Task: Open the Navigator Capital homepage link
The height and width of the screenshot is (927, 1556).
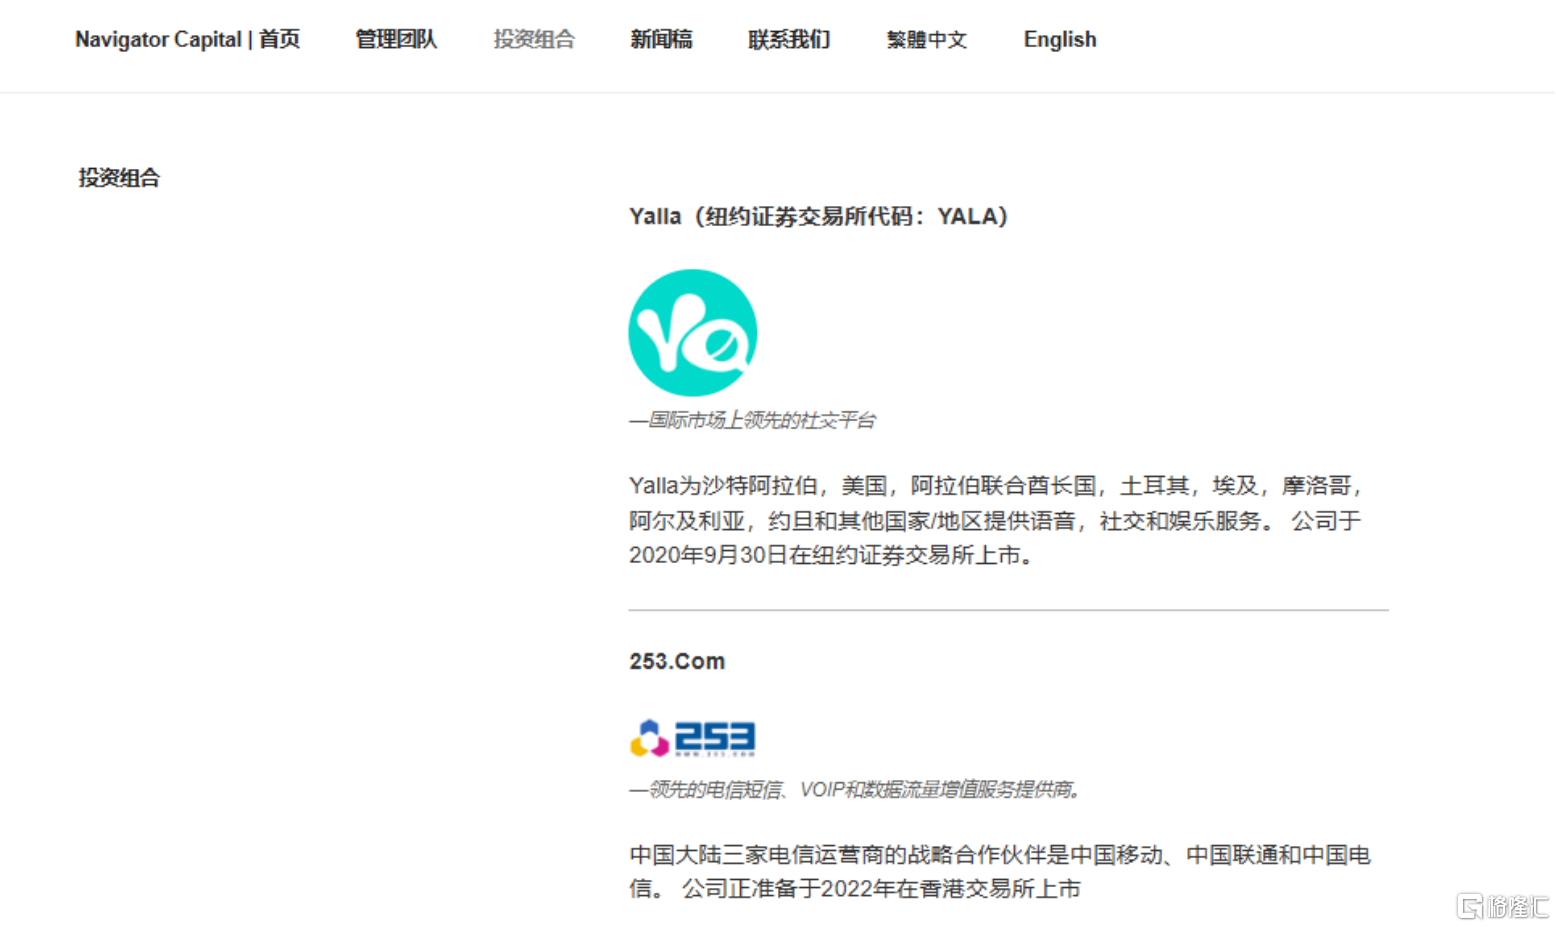Action: (188, 39)
